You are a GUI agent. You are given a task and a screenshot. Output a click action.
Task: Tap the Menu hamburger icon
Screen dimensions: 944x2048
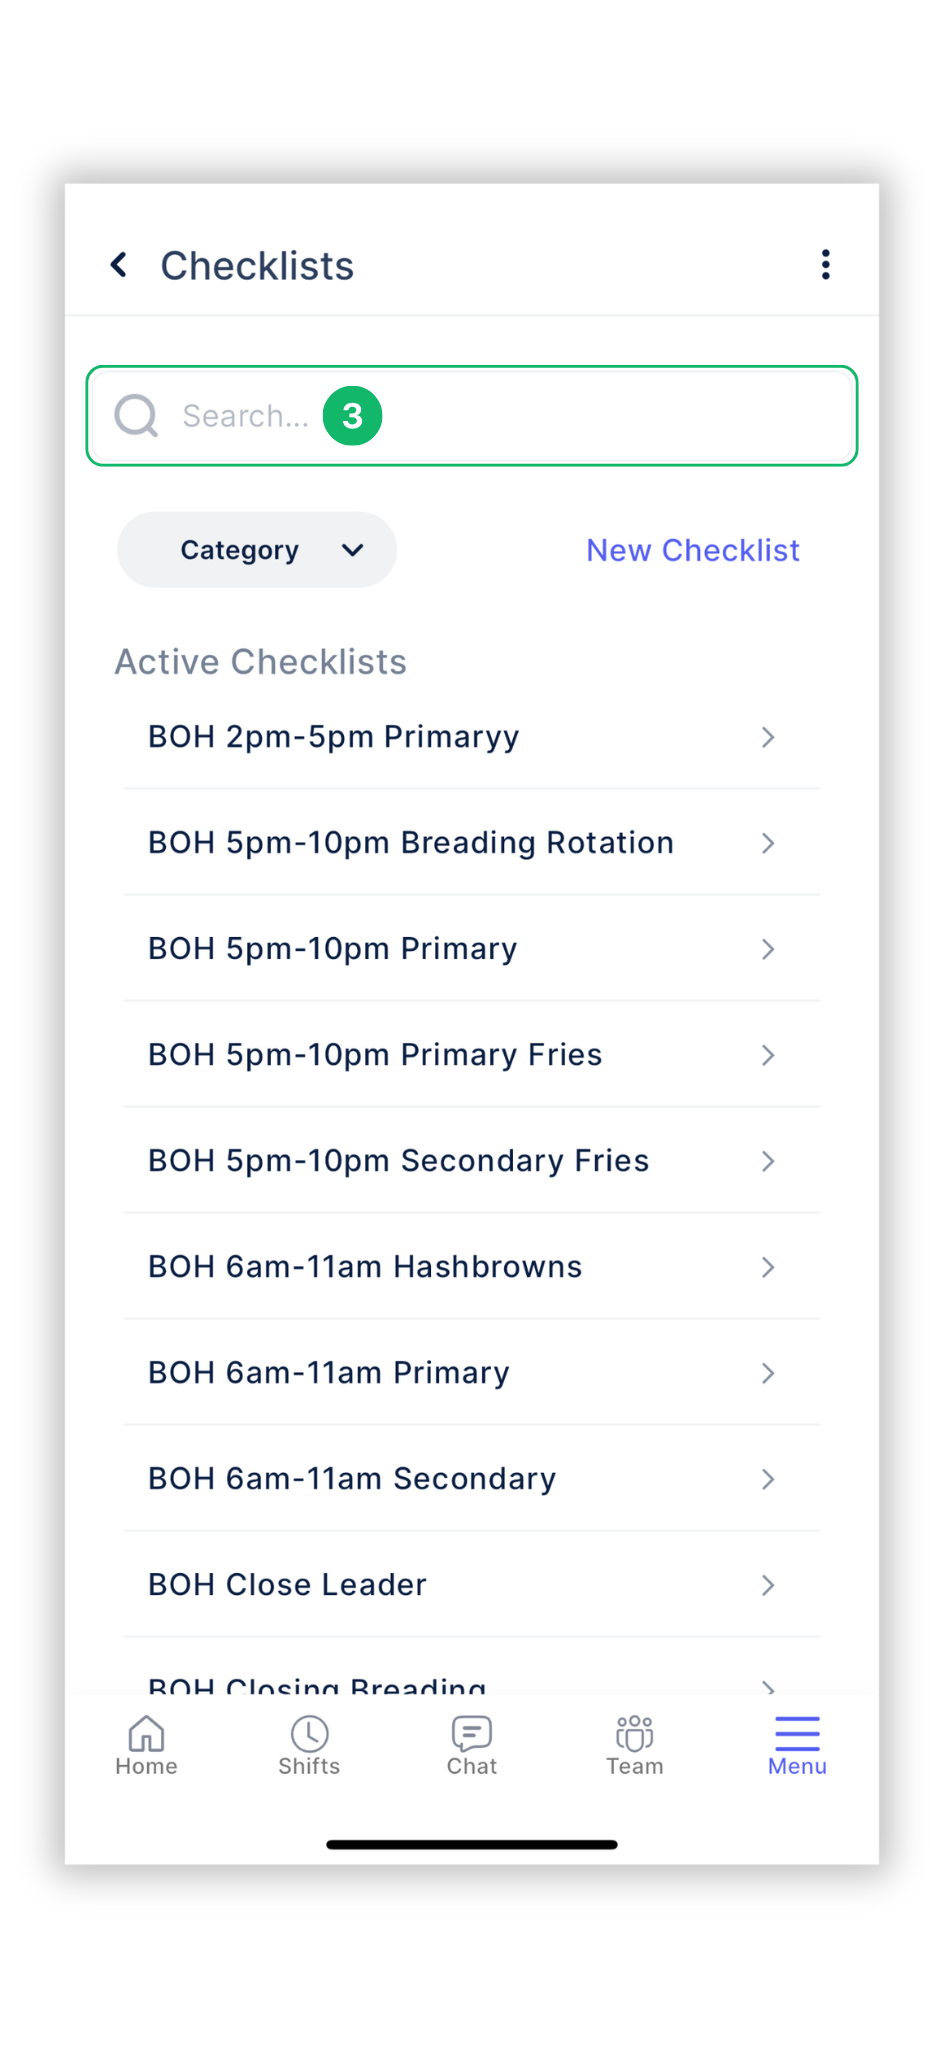tap(796, 1733)
